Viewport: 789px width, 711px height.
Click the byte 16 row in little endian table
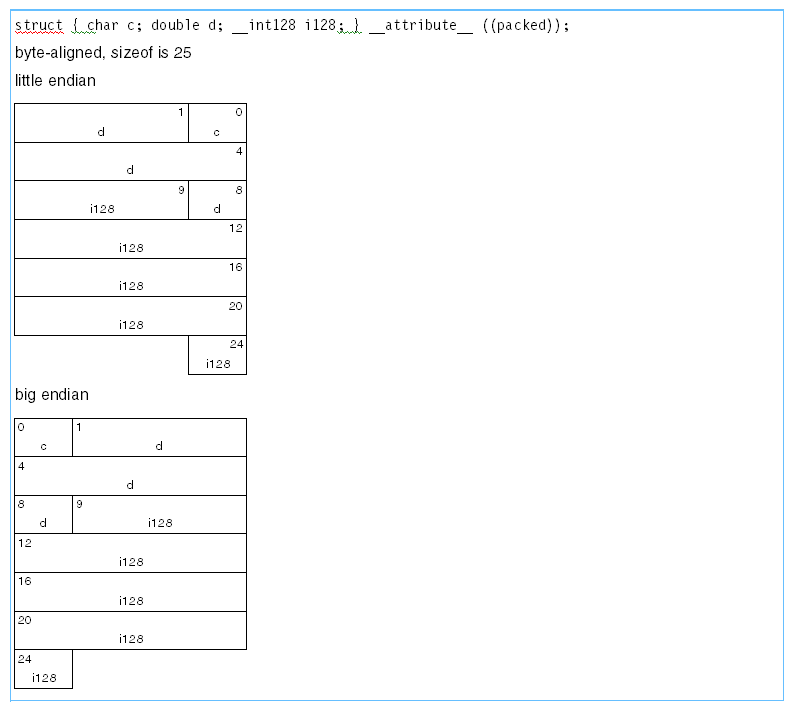tap(130, 277)
